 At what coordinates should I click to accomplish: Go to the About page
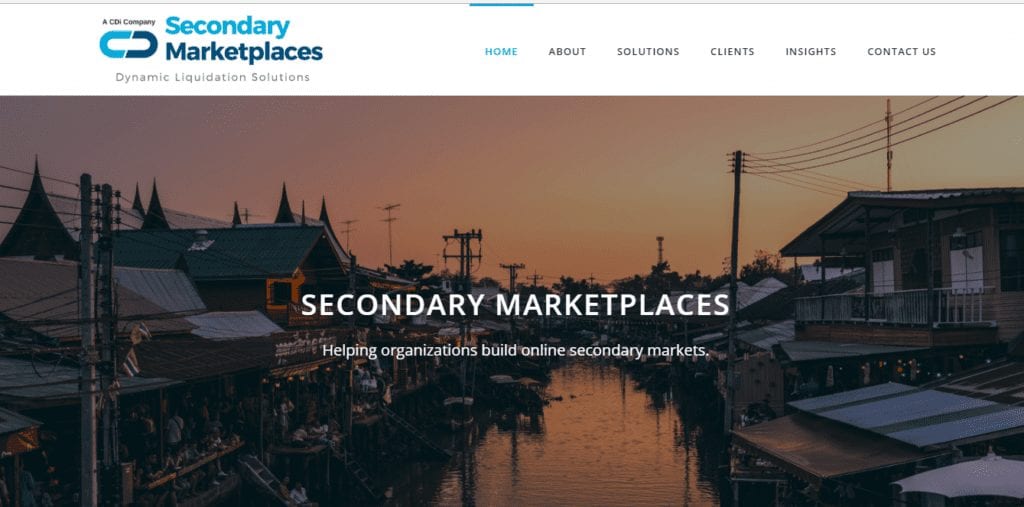coord(567,52)
